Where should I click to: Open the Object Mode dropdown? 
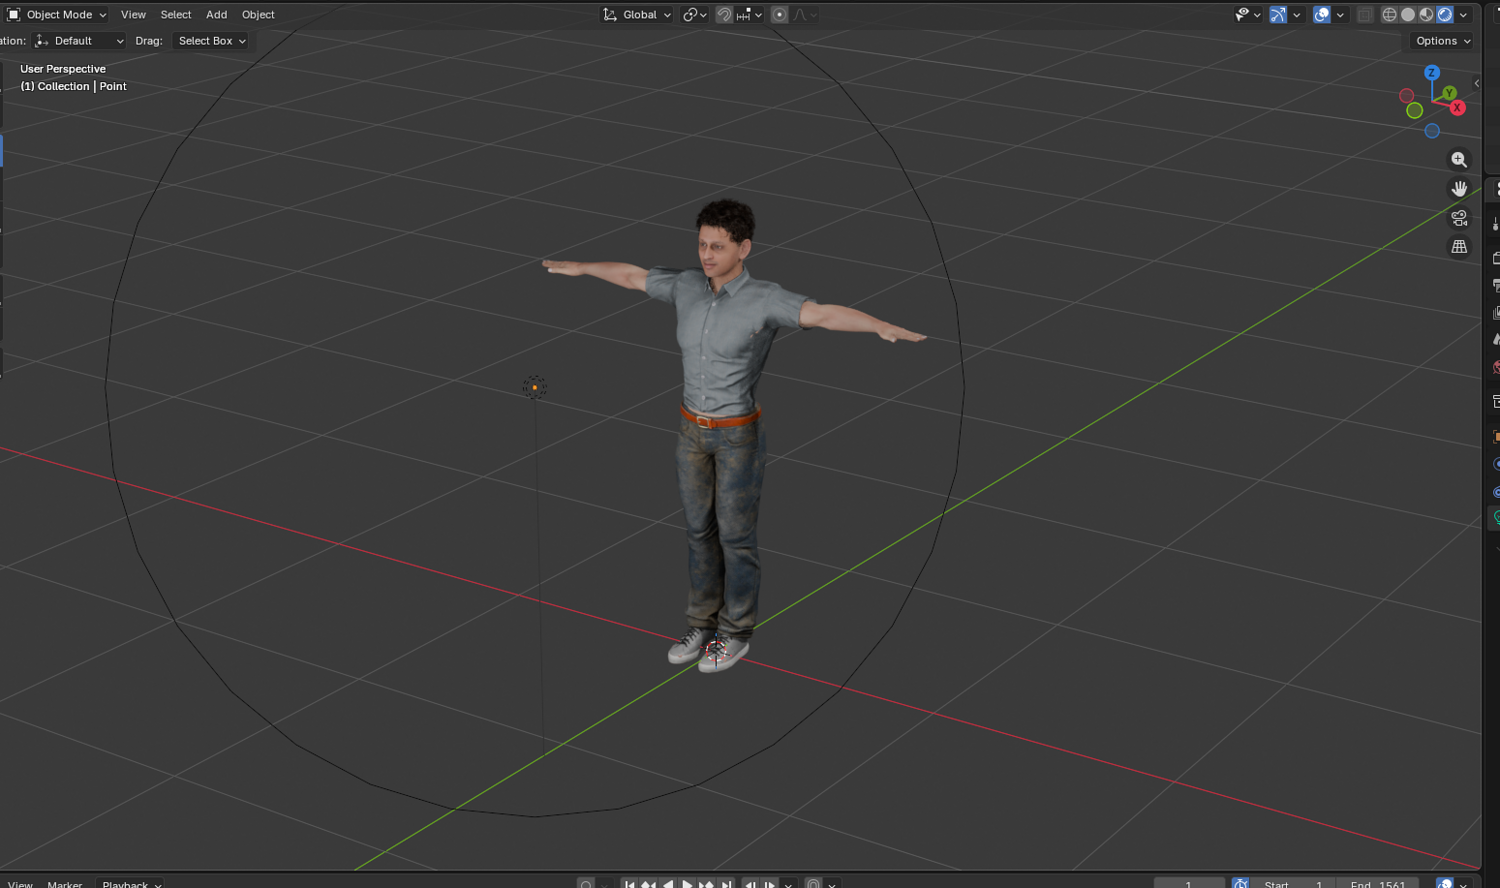coord(58,15)
